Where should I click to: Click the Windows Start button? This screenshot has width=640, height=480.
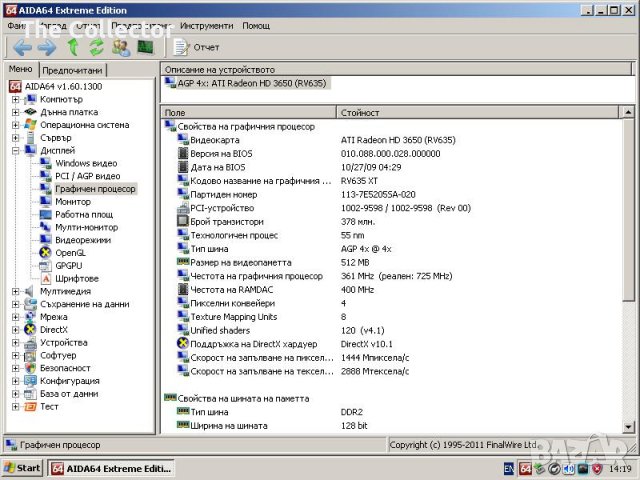[22, 468]
